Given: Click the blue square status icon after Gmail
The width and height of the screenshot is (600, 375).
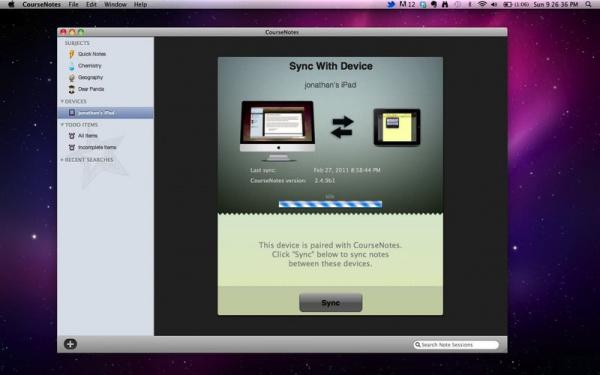Looking at the screenshot, I should tap(423, 5).
